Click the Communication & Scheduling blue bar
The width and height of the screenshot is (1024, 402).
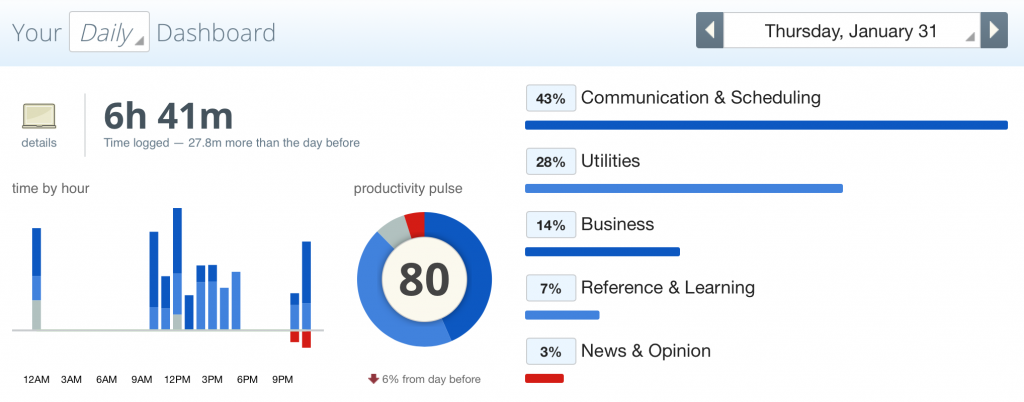click(x=767, y=125)
